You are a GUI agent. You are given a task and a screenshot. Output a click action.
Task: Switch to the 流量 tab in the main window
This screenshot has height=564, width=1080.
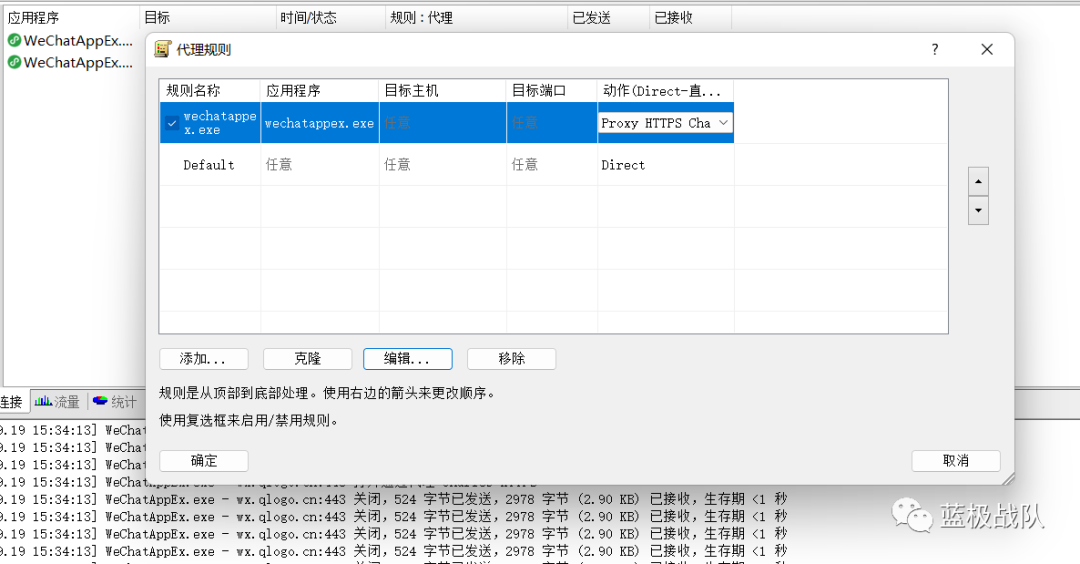point(58,401)
